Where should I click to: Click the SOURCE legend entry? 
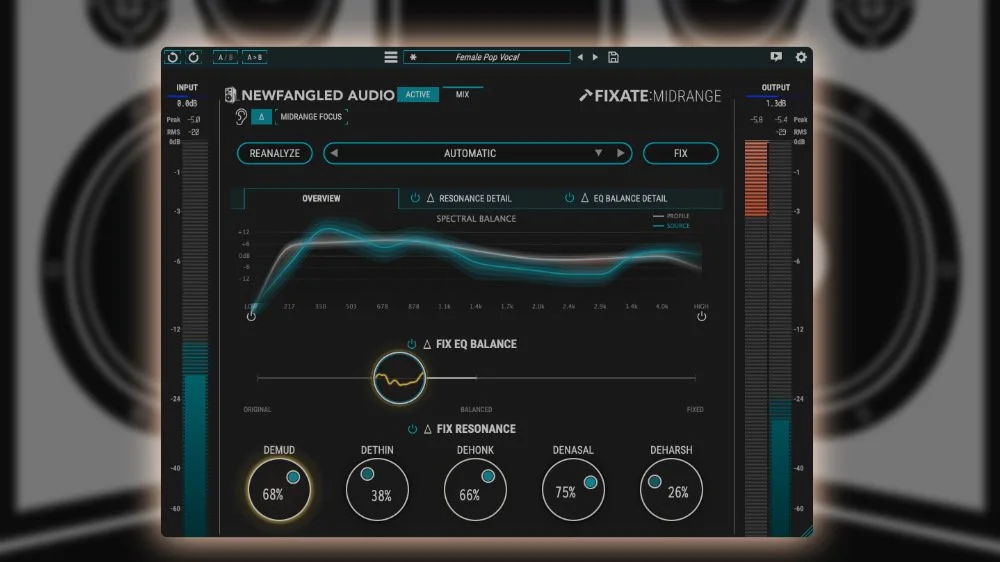[x=672, y=226]
